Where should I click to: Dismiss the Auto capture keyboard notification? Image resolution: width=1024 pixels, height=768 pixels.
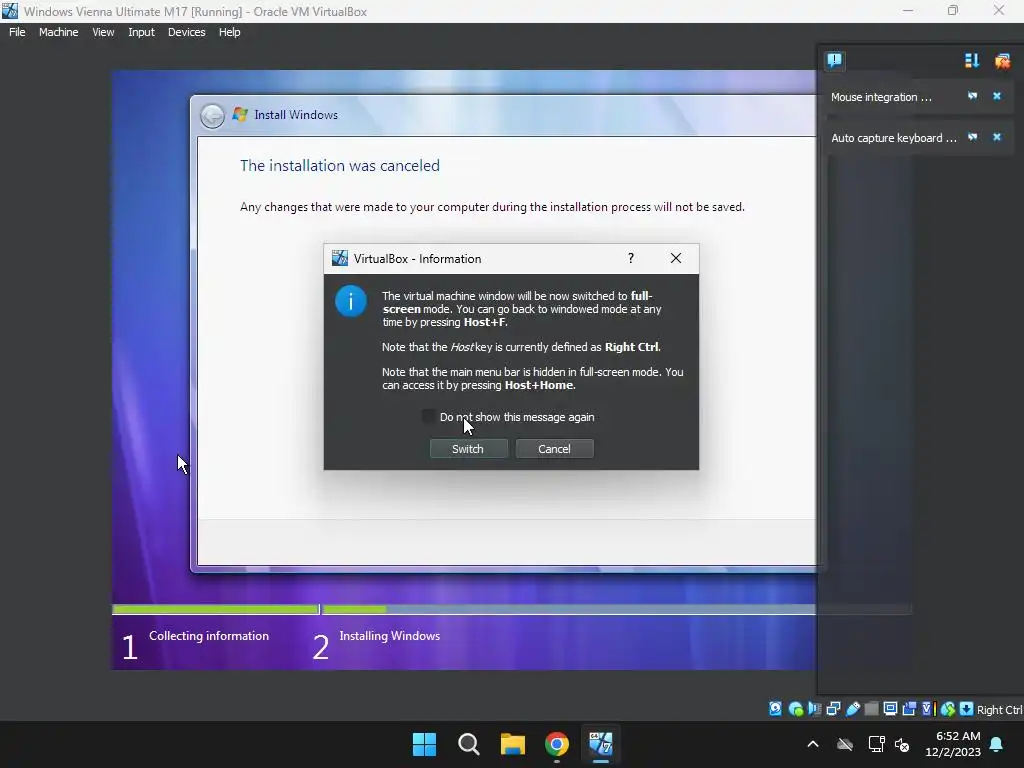coord(997,137)
